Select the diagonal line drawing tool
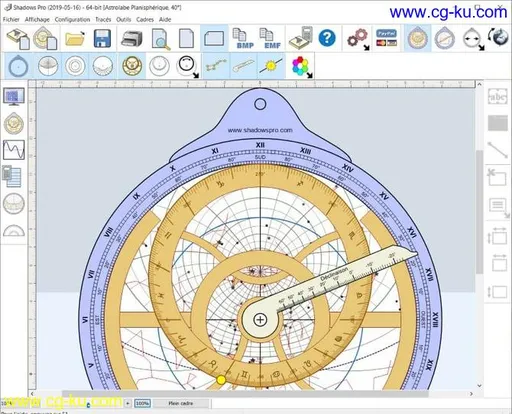Screen dimensions: 512x414 click(x=498, y=150)
